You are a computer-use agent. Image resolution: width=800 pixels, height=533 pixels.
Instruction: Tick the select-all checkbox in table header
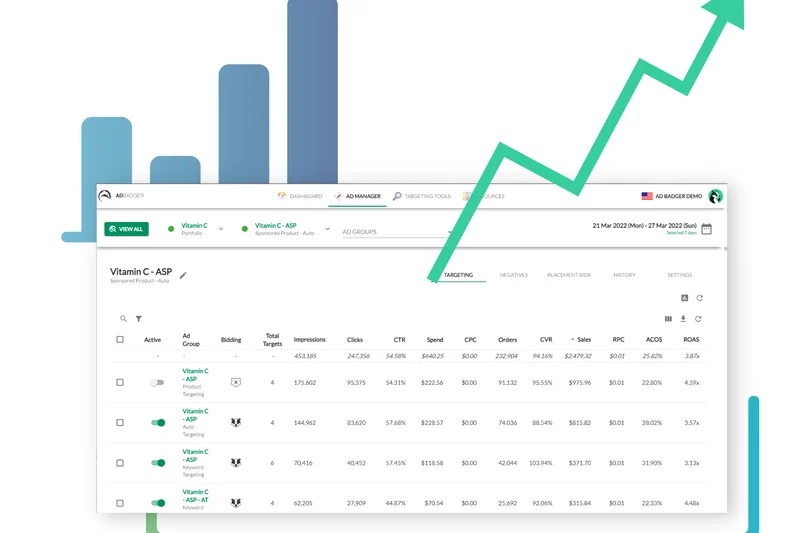click(120, 339)
